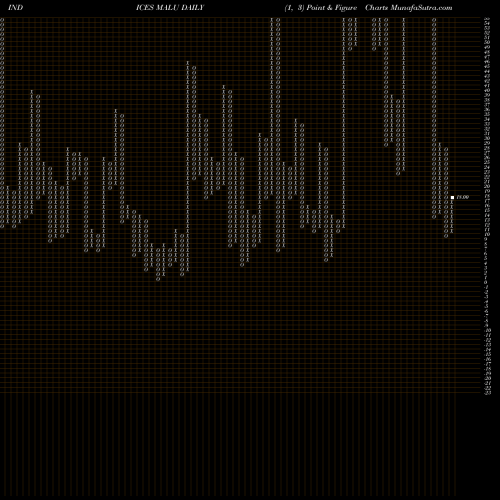Click the white current-price square marker
Image resolution: width=500 pixels, height=500 pixels.
452,197
